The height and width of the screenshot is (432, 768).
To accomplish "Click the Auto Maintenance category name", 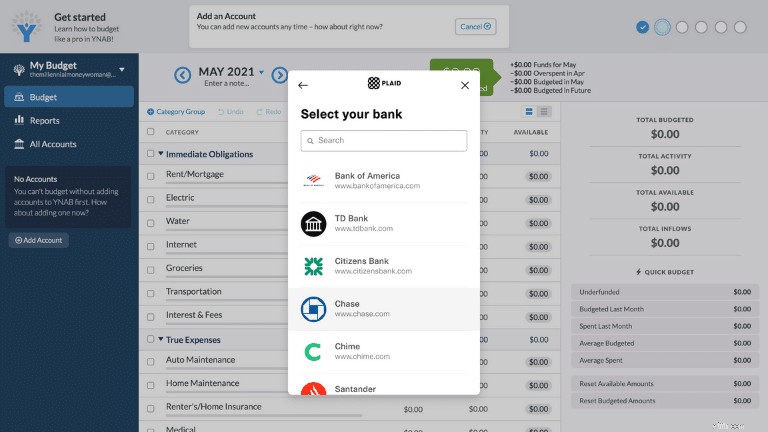I will pos(200,360).
